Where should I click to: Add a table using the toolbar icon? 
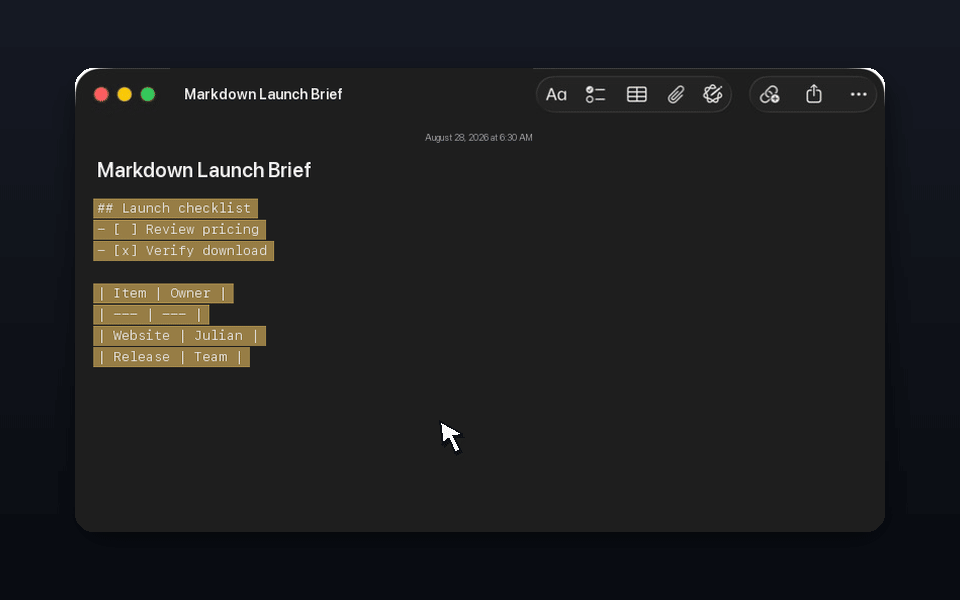click(x=637, y=94)
